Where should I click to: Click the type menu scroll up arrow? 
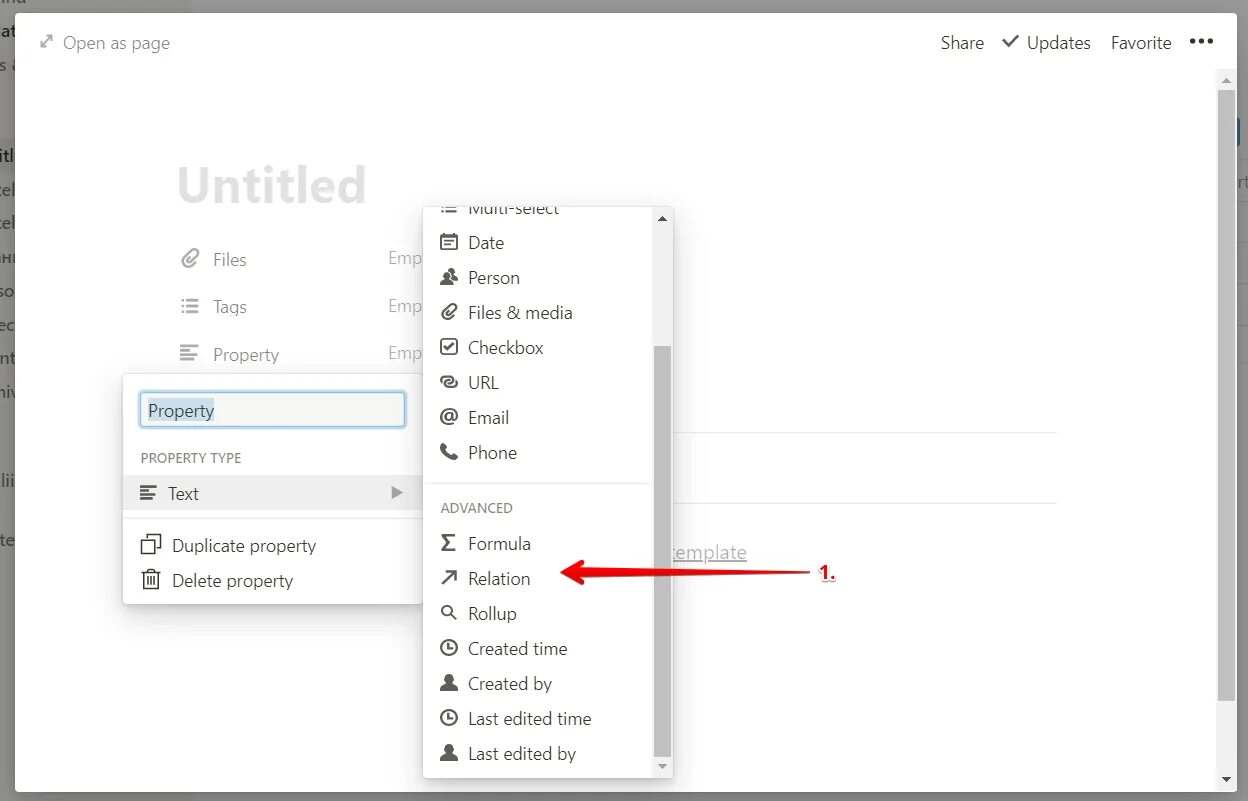[661, 218]
